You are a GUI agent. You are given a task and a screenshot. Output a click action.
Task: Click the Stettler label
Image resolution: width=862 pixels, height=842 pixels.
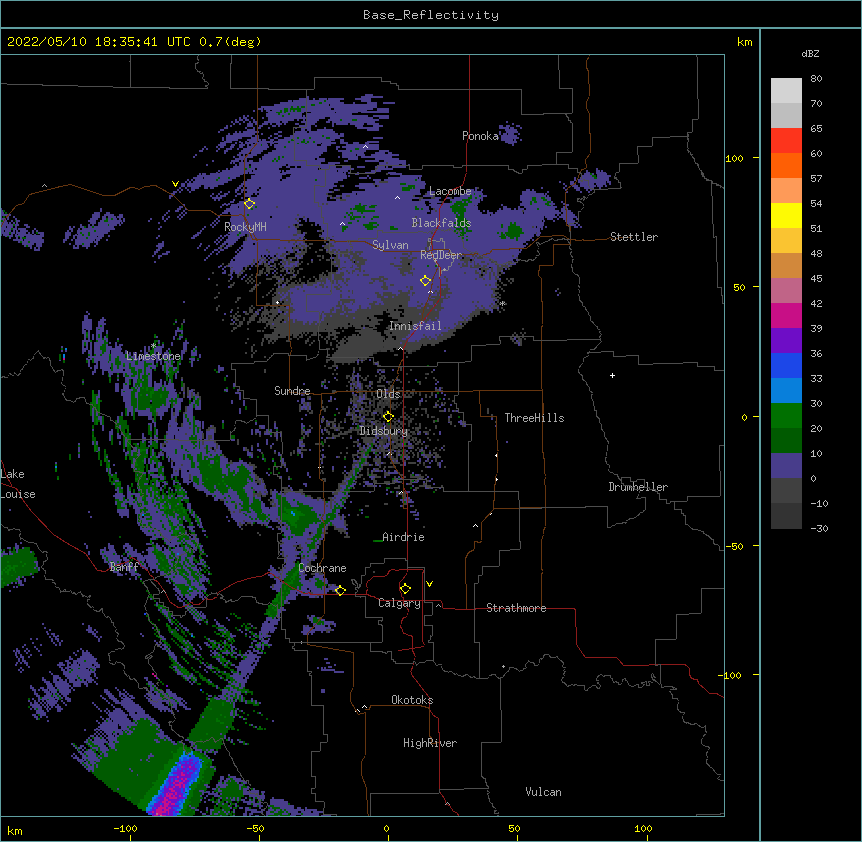tap(634, 237)
